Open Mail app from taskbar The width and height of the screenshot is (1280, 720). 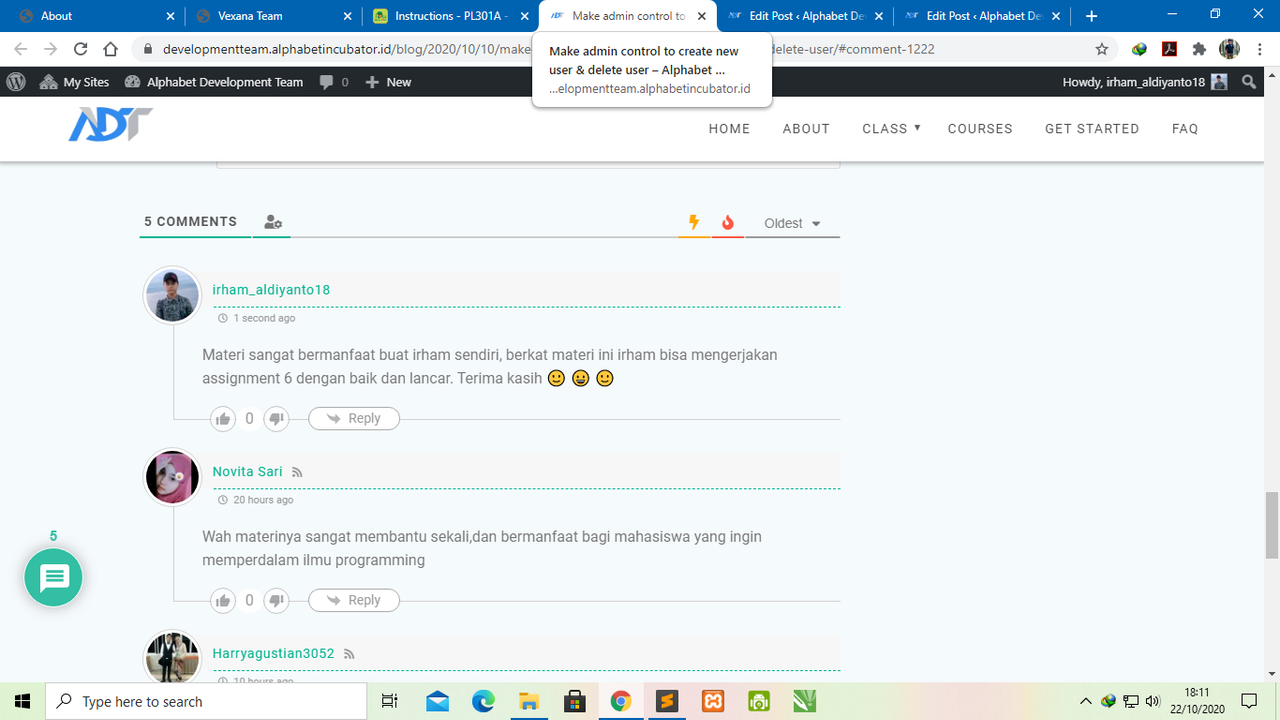pos(437,701)
